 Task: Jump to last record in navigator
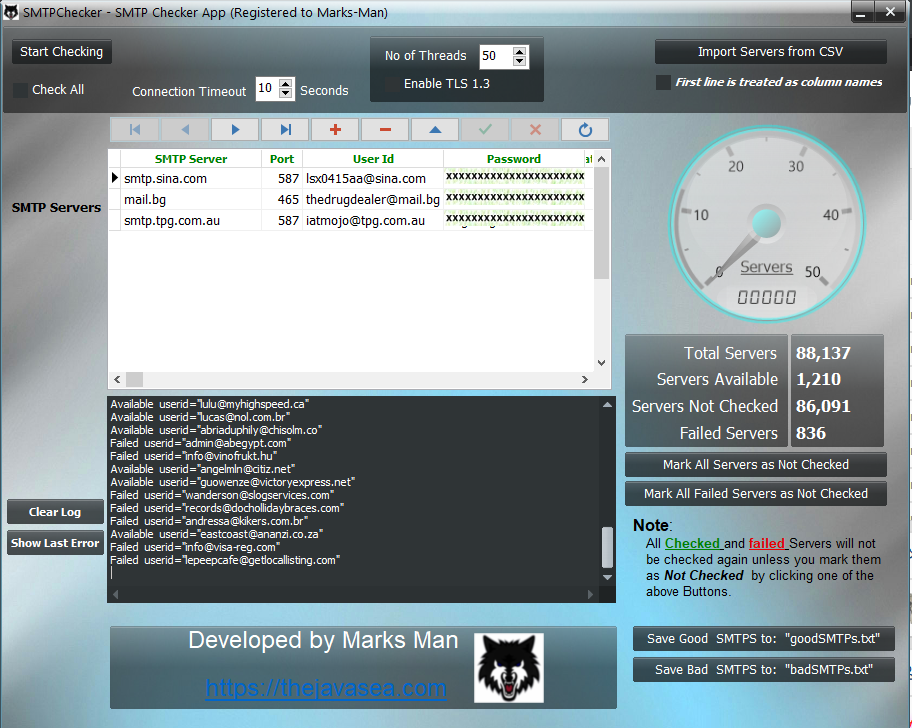click(x=285, y=130)
